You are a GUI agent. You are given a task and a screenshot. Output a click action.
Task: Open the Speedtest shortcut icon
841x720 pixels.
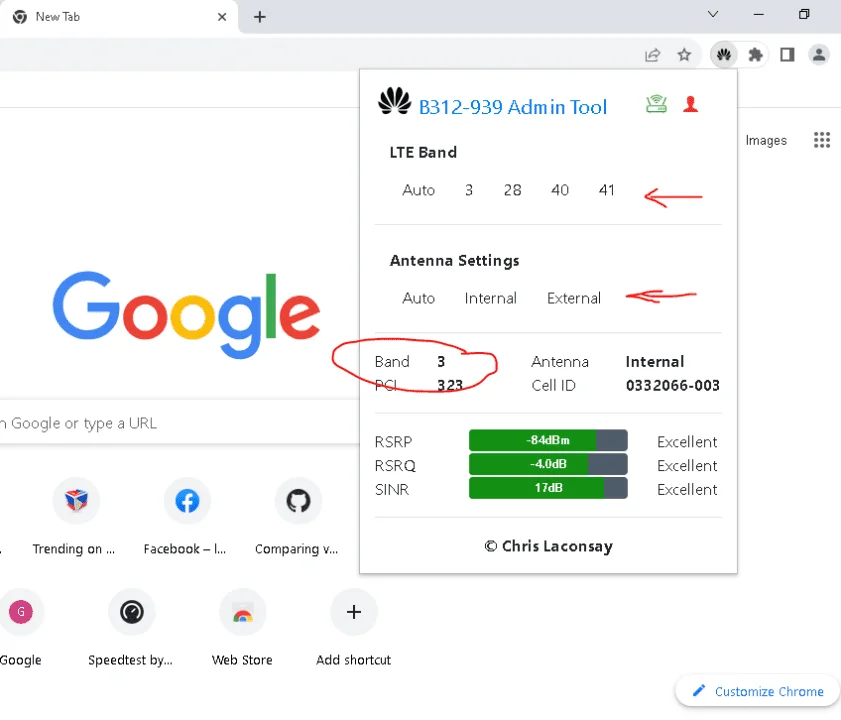131,612
